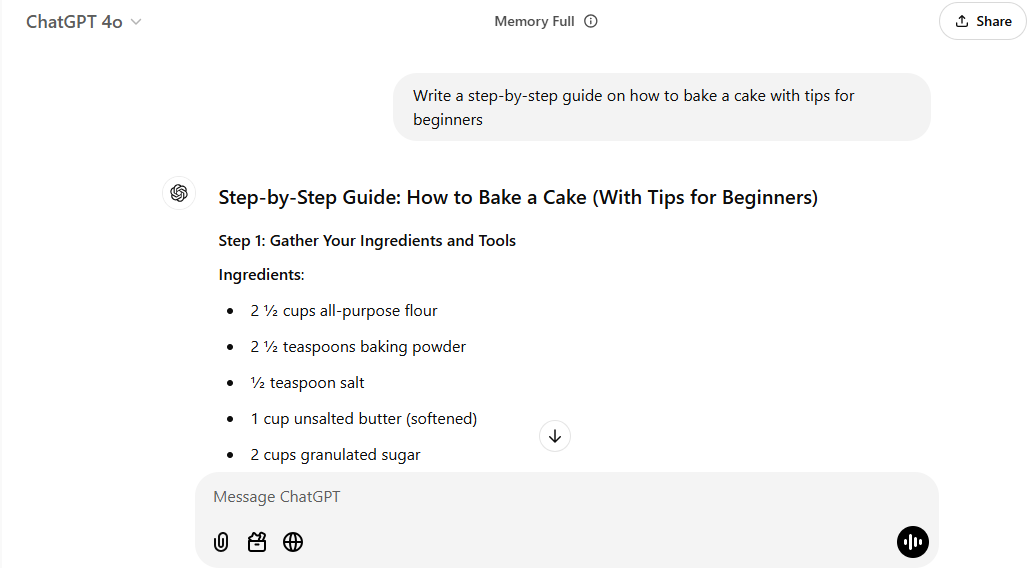Jump to bottom with the down-arrow button
The height and width of the screenshot is (568, 1029).
pyautogui.click(x=555, y=436)
